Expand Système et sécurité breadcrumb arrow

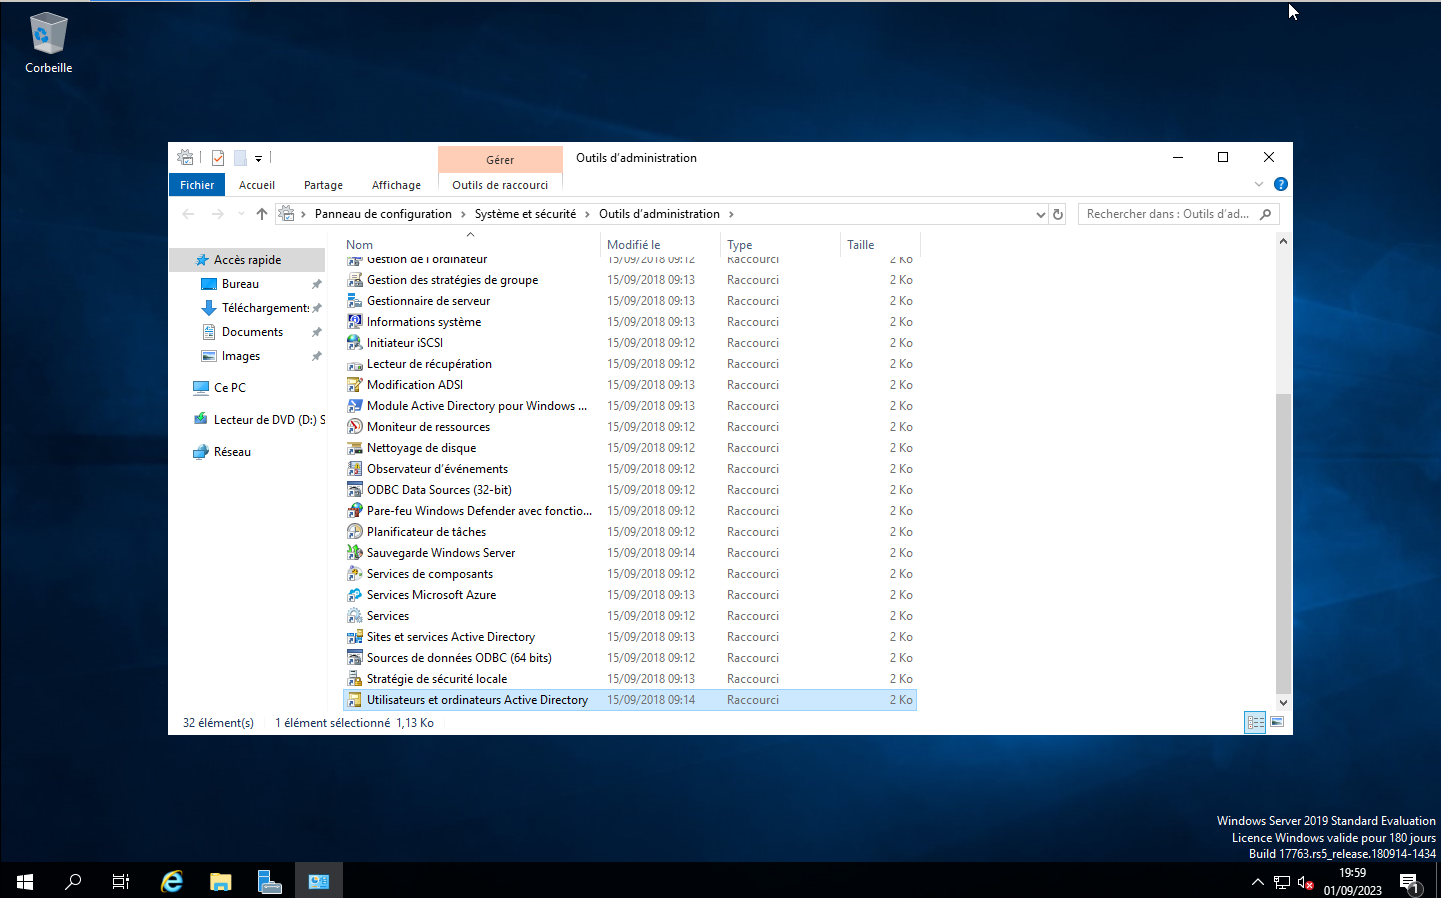(587, 214)
